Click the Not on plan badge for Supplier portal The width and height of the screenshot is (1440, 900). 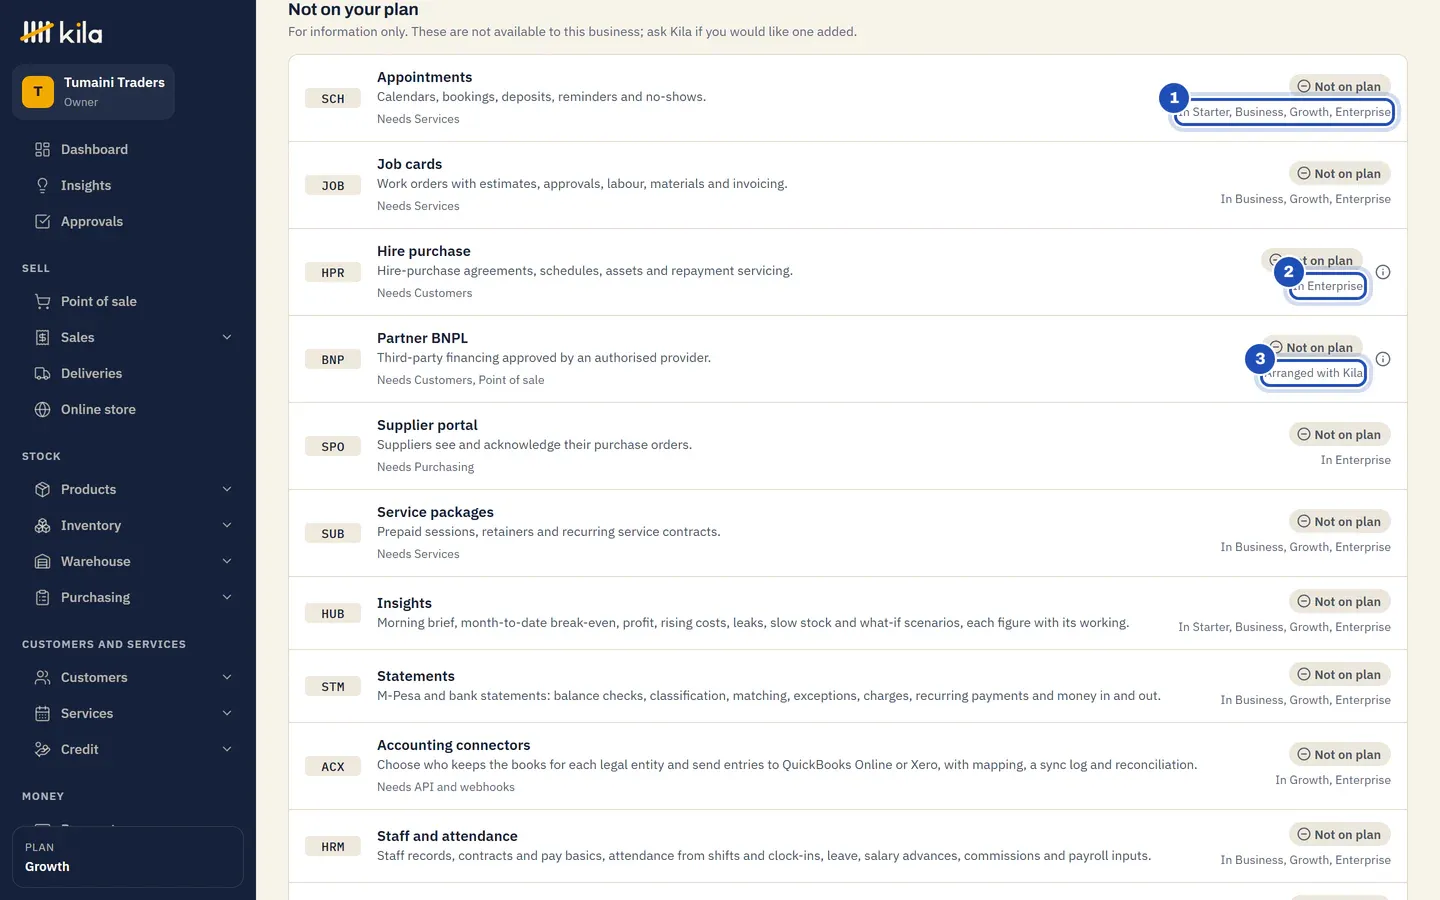[x=1339, y=435]
